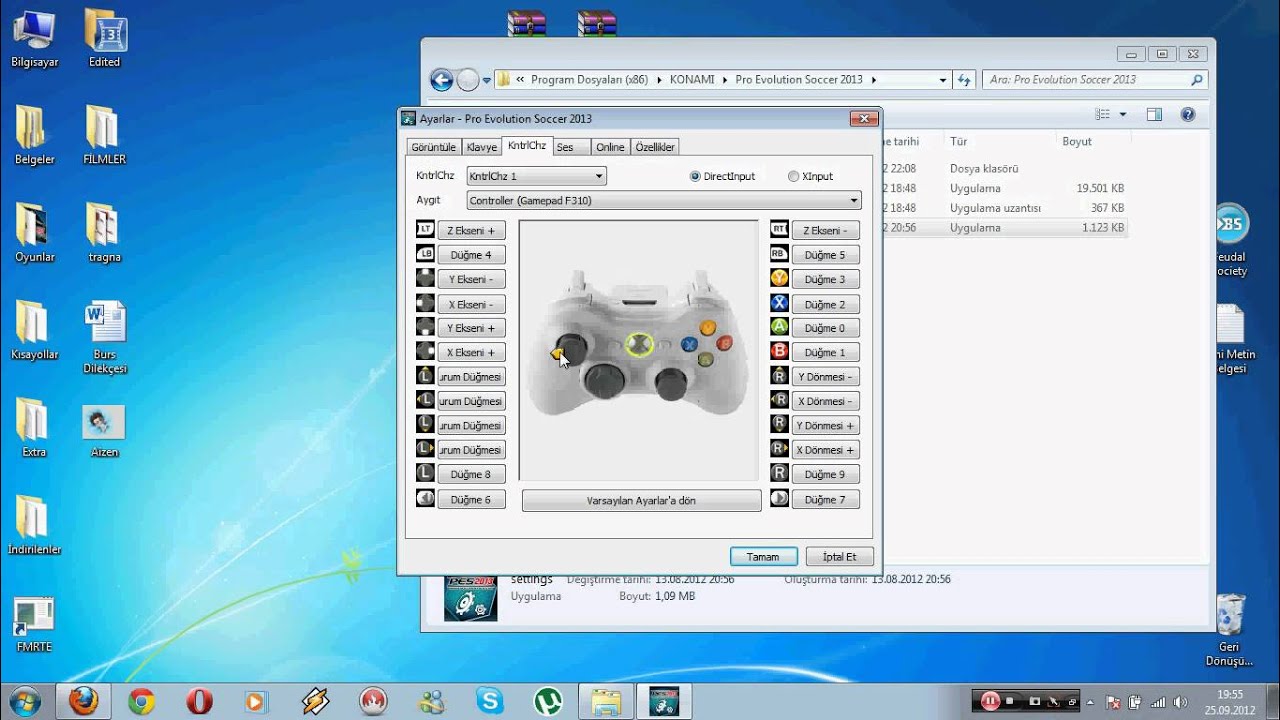
Task: Click the right stick left icon beside X Dönmesi -
Action: (779, 401)
